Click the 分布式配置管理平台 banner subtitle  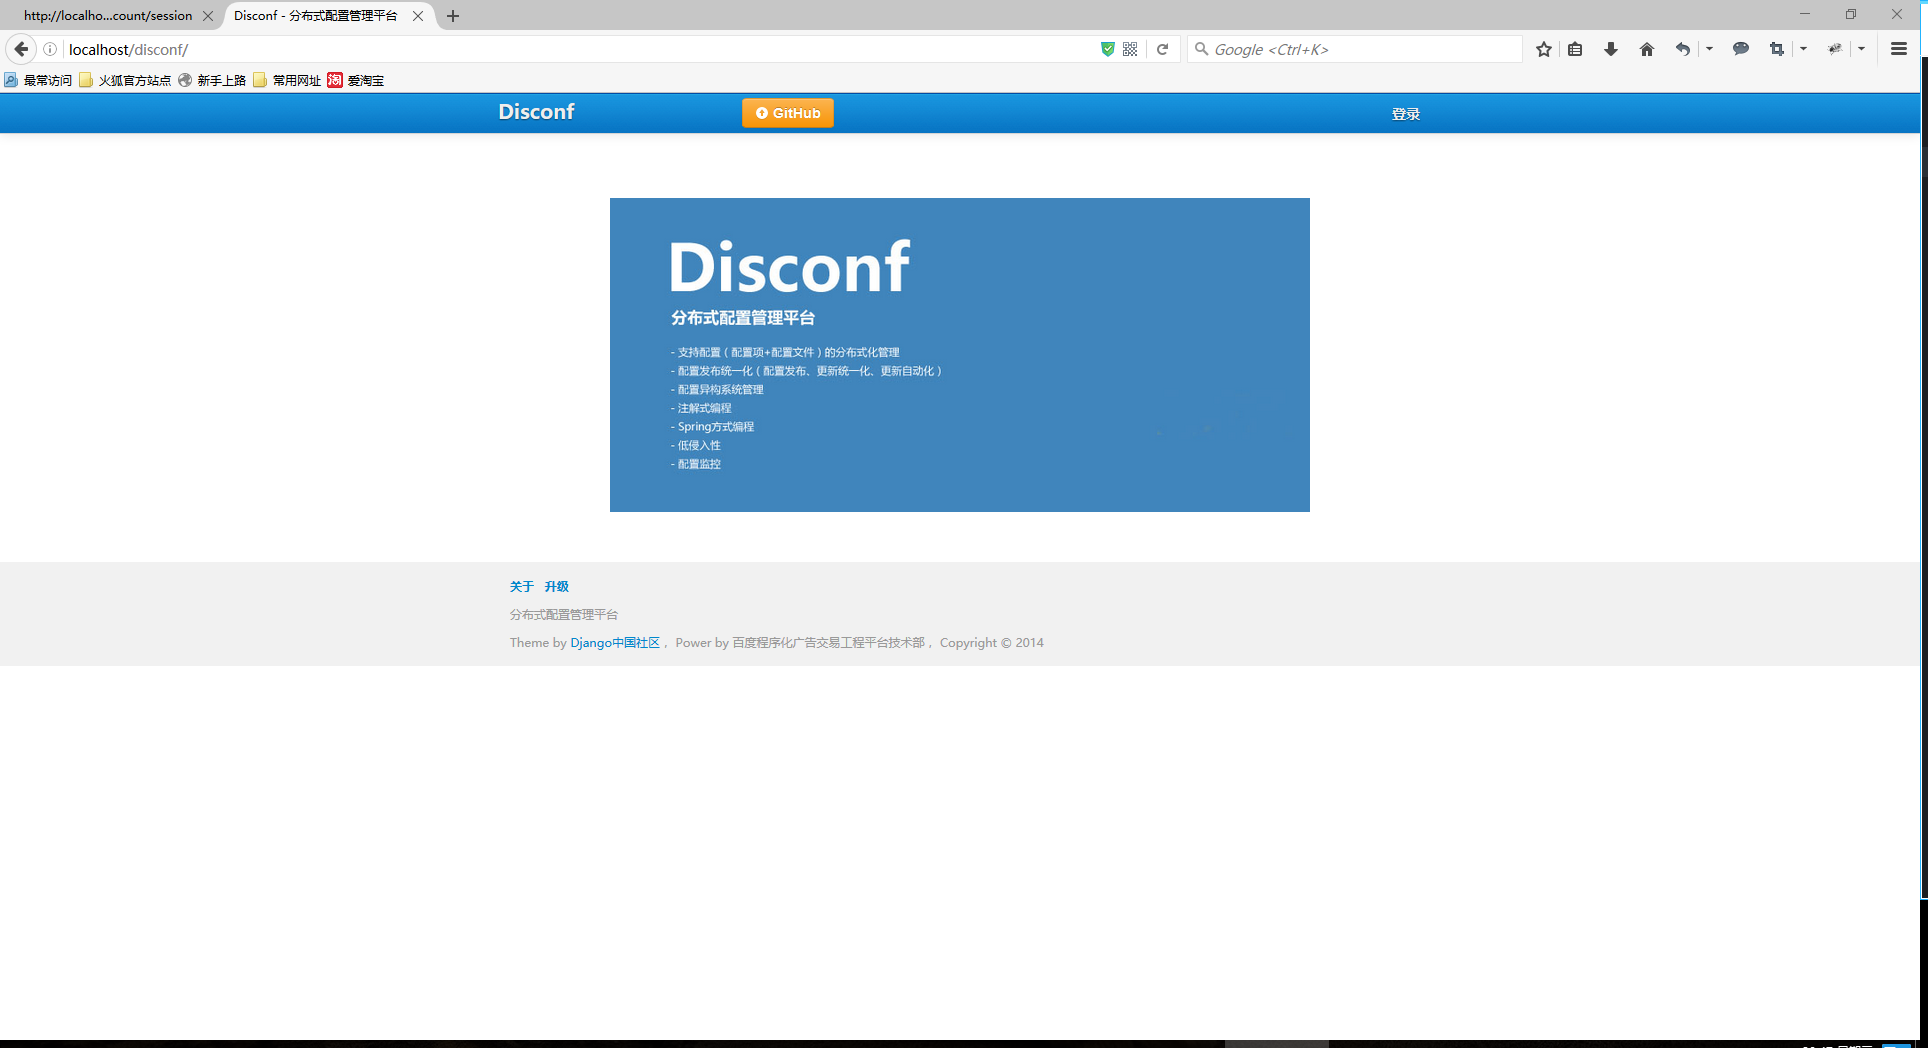[x=743, y=318]
